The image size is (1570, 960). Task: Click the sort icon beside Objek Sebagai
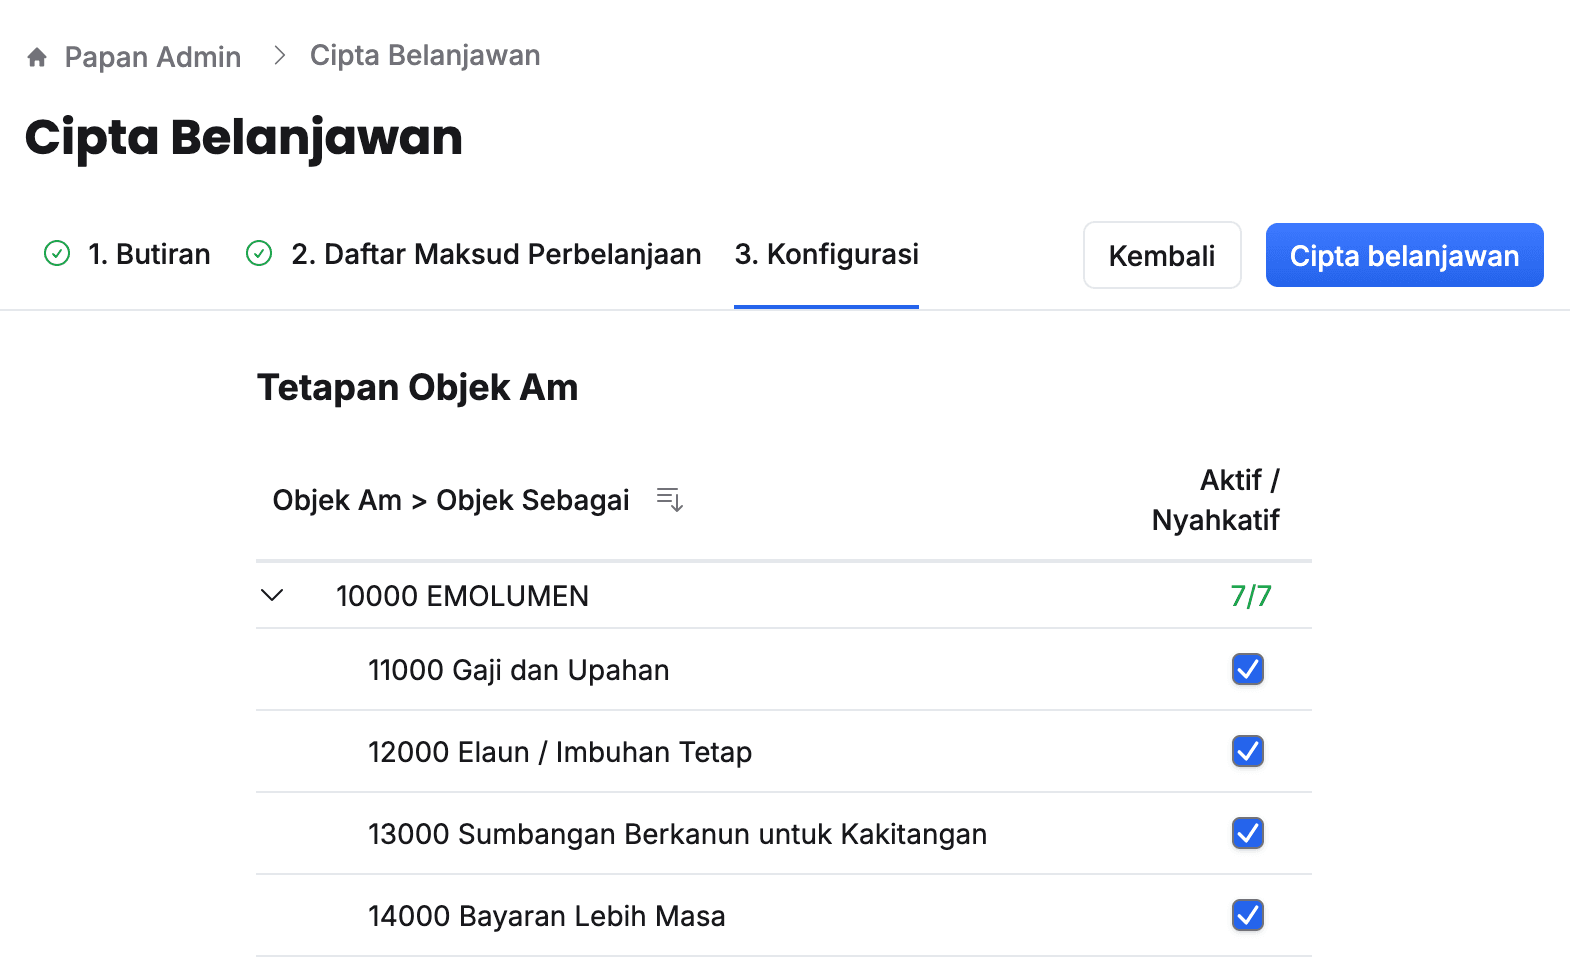click(x=669, y=499)
